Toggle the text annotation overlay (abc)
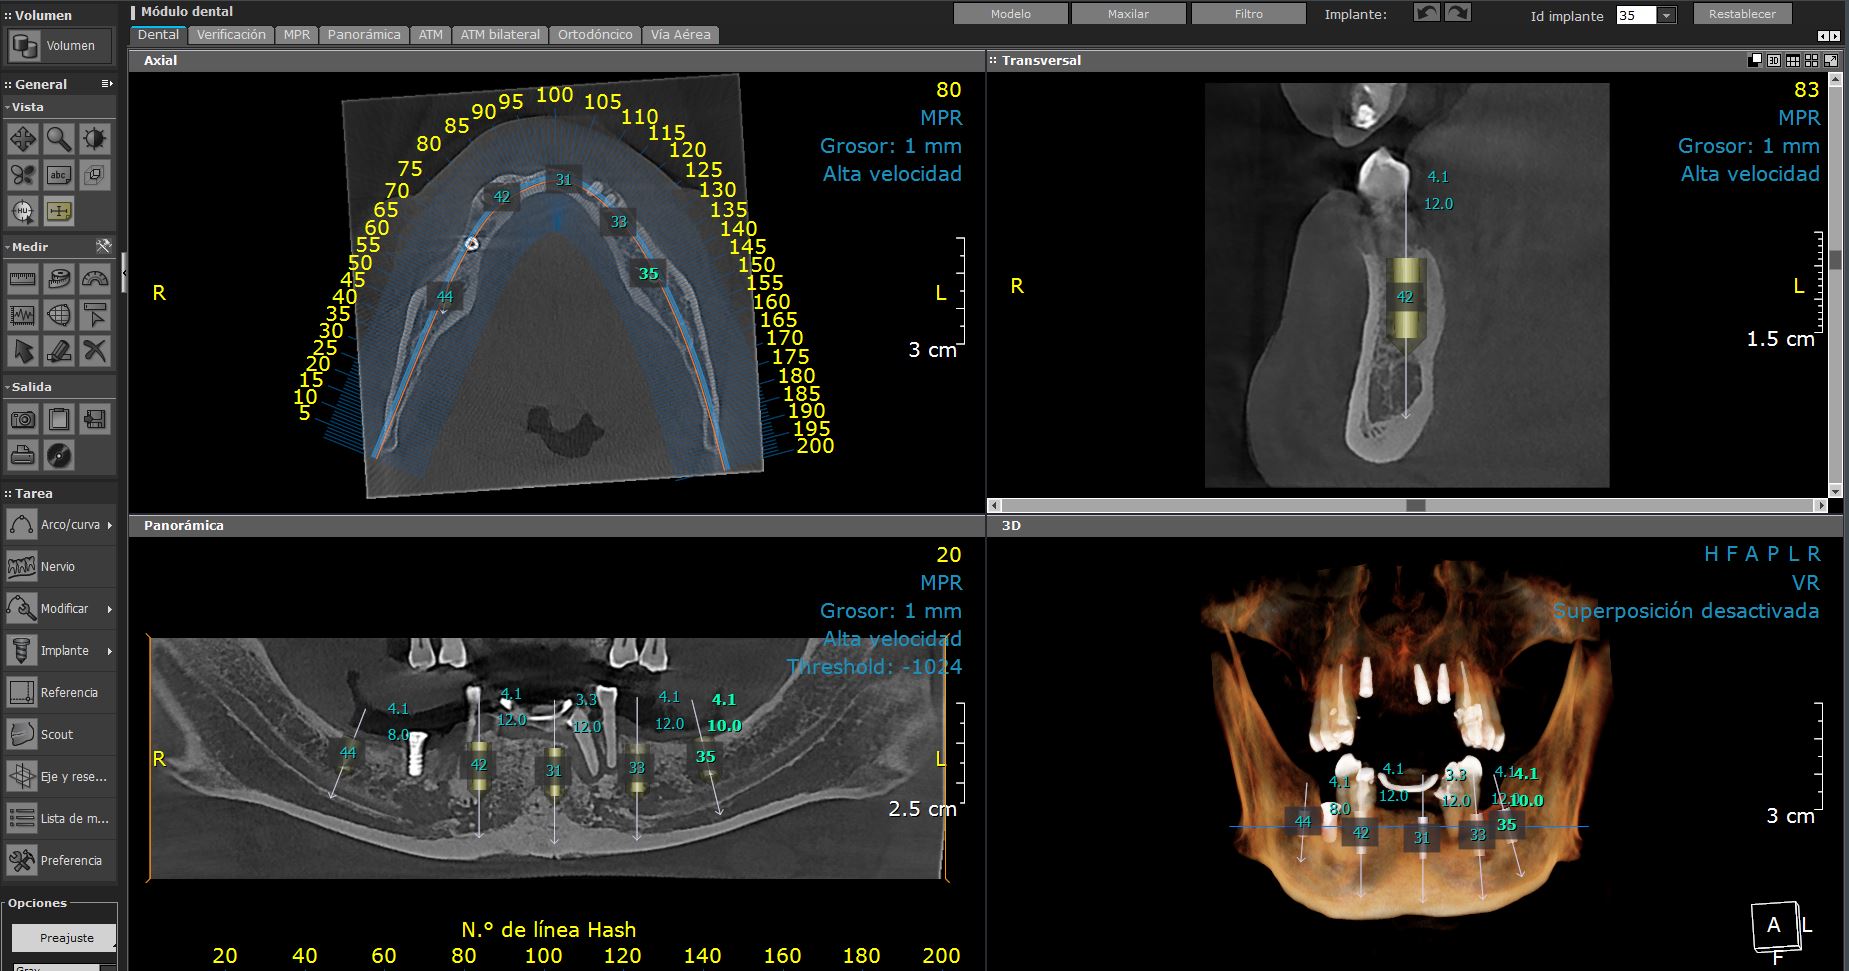 point(59,175)
